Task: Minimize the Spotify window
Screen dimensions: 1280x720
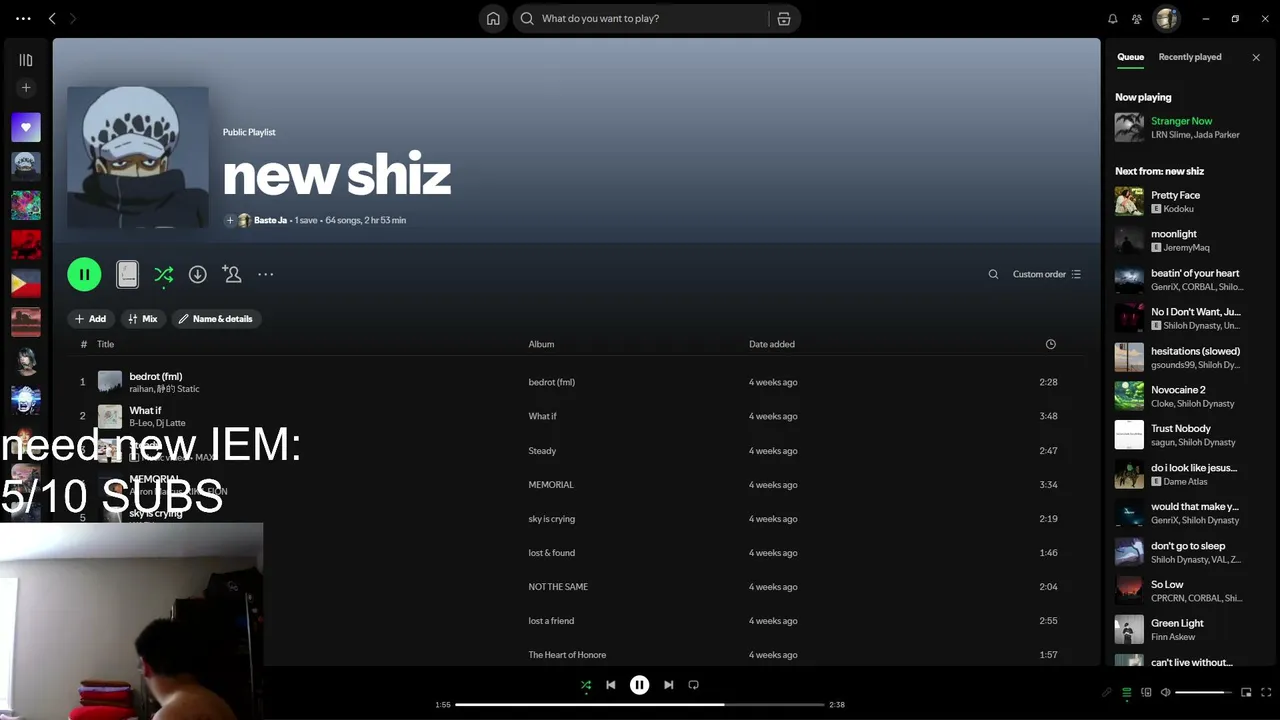Action: [x=1206, y=18]
